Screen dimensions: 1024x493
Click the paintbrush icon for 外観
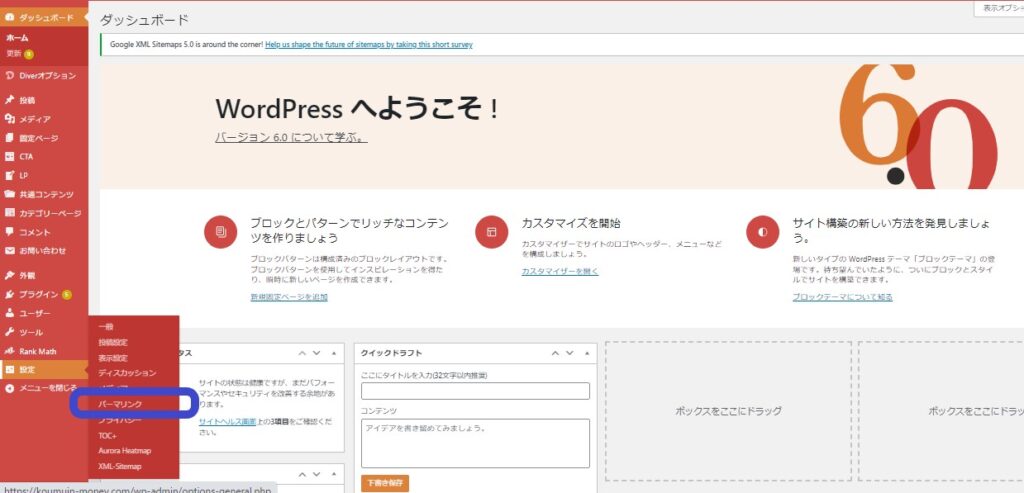(9, 276)
